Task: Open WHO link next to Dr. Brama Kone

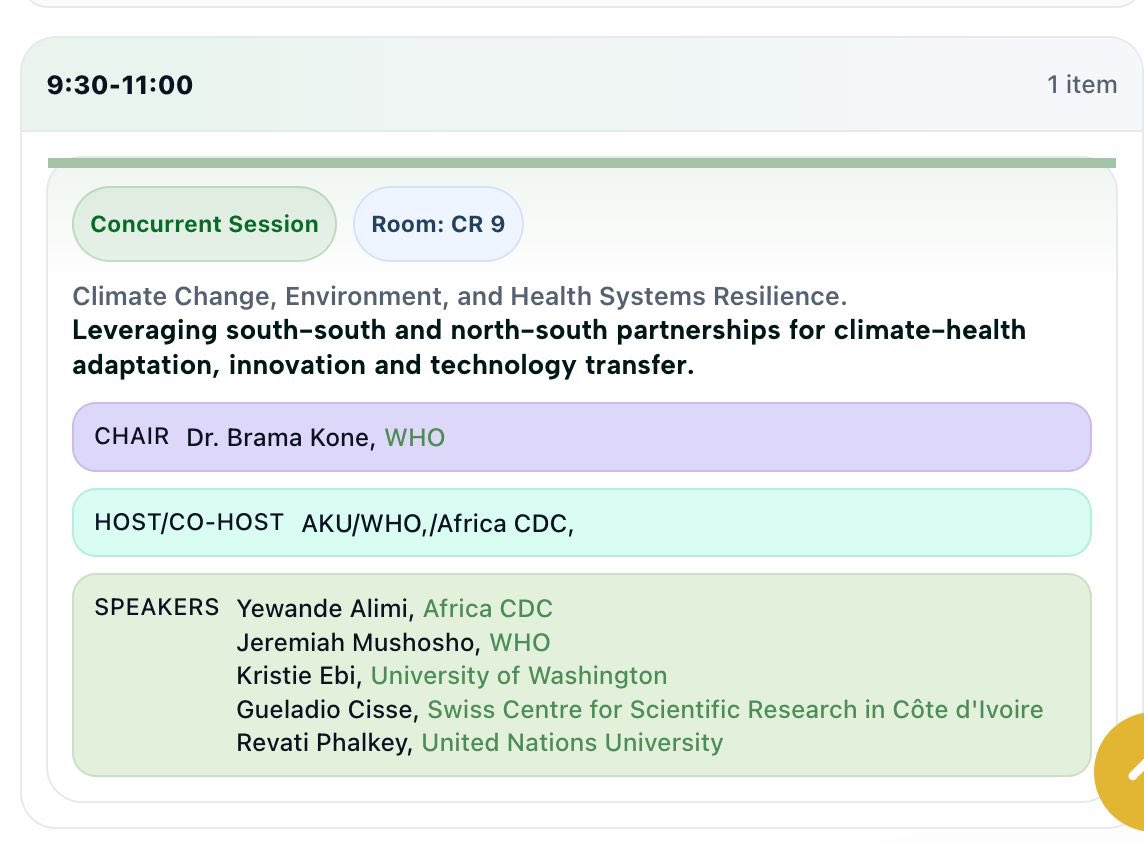Action: pos(414,438)
